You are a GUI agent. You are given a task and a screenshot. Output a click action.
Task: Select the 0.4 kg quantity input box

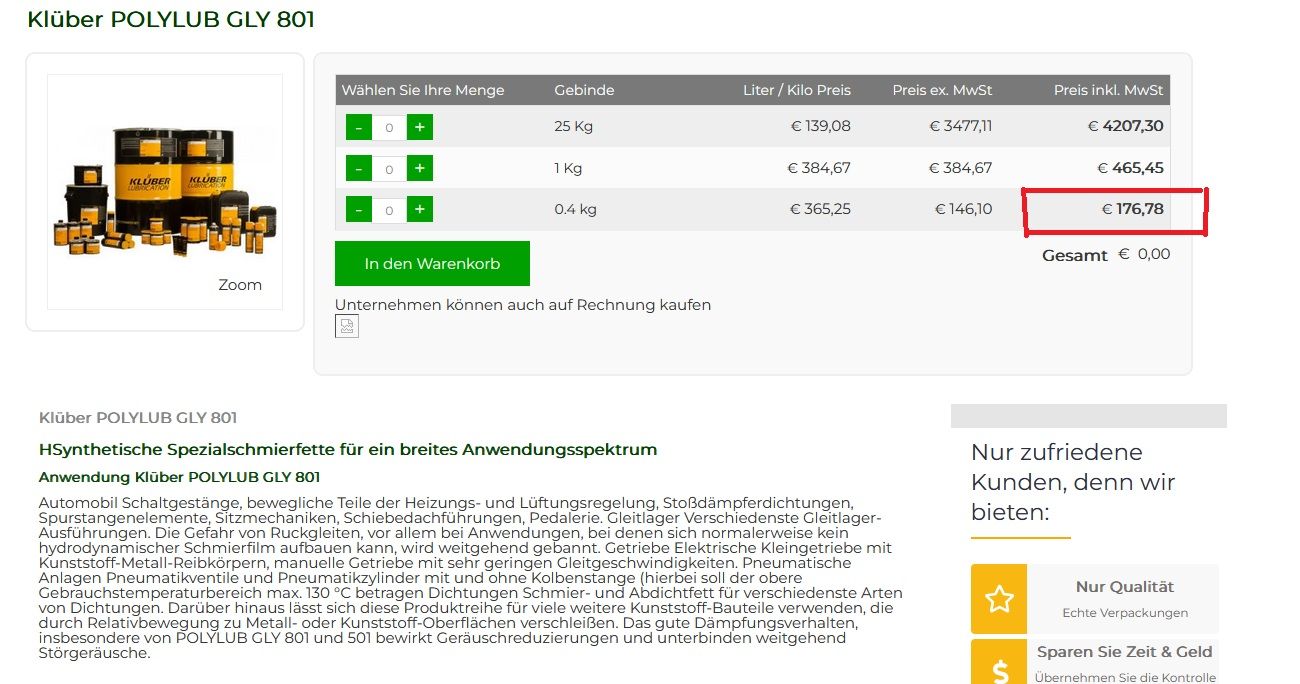[389, 209]
